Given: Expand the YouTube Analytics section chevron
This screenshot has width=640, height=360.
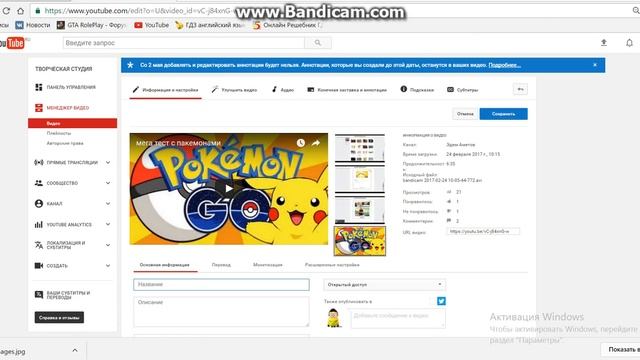Looking at the screenshot, I should click(x=108, y=224).
